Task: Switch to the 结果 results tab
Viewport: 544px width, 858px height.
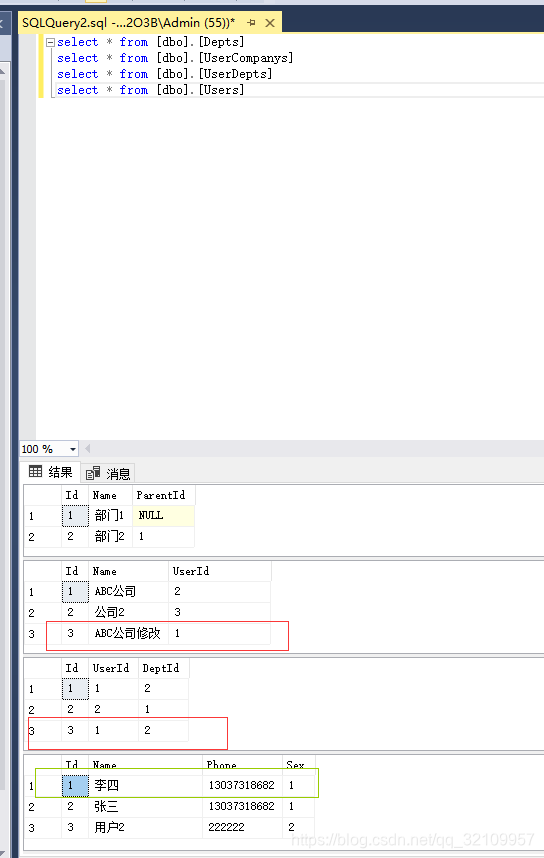Action: point(51,472)
